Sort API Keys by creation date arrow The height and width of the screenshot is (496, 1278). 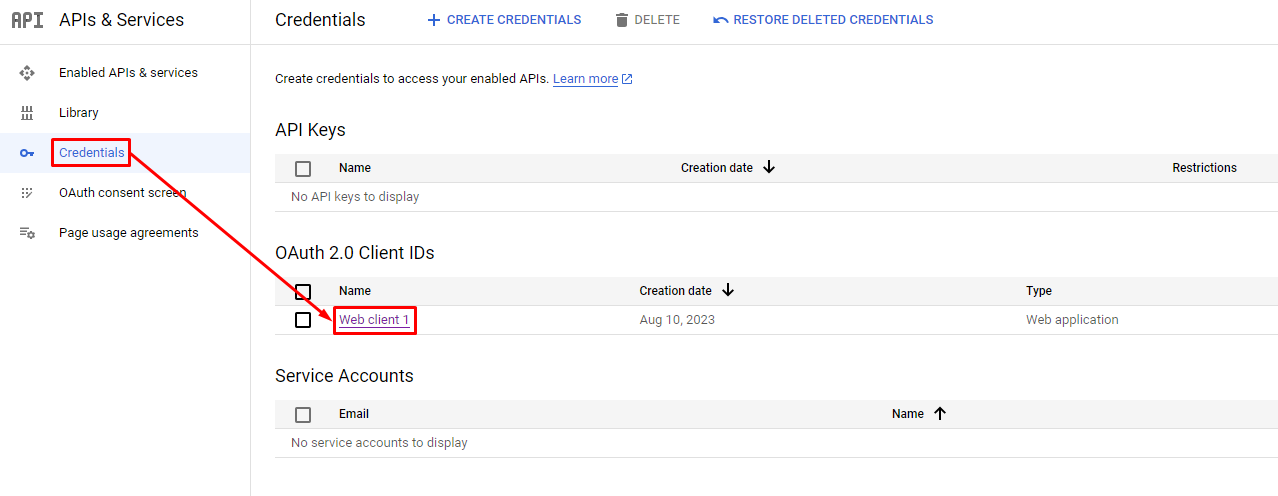pyautogui.click(x=769, y=167)
